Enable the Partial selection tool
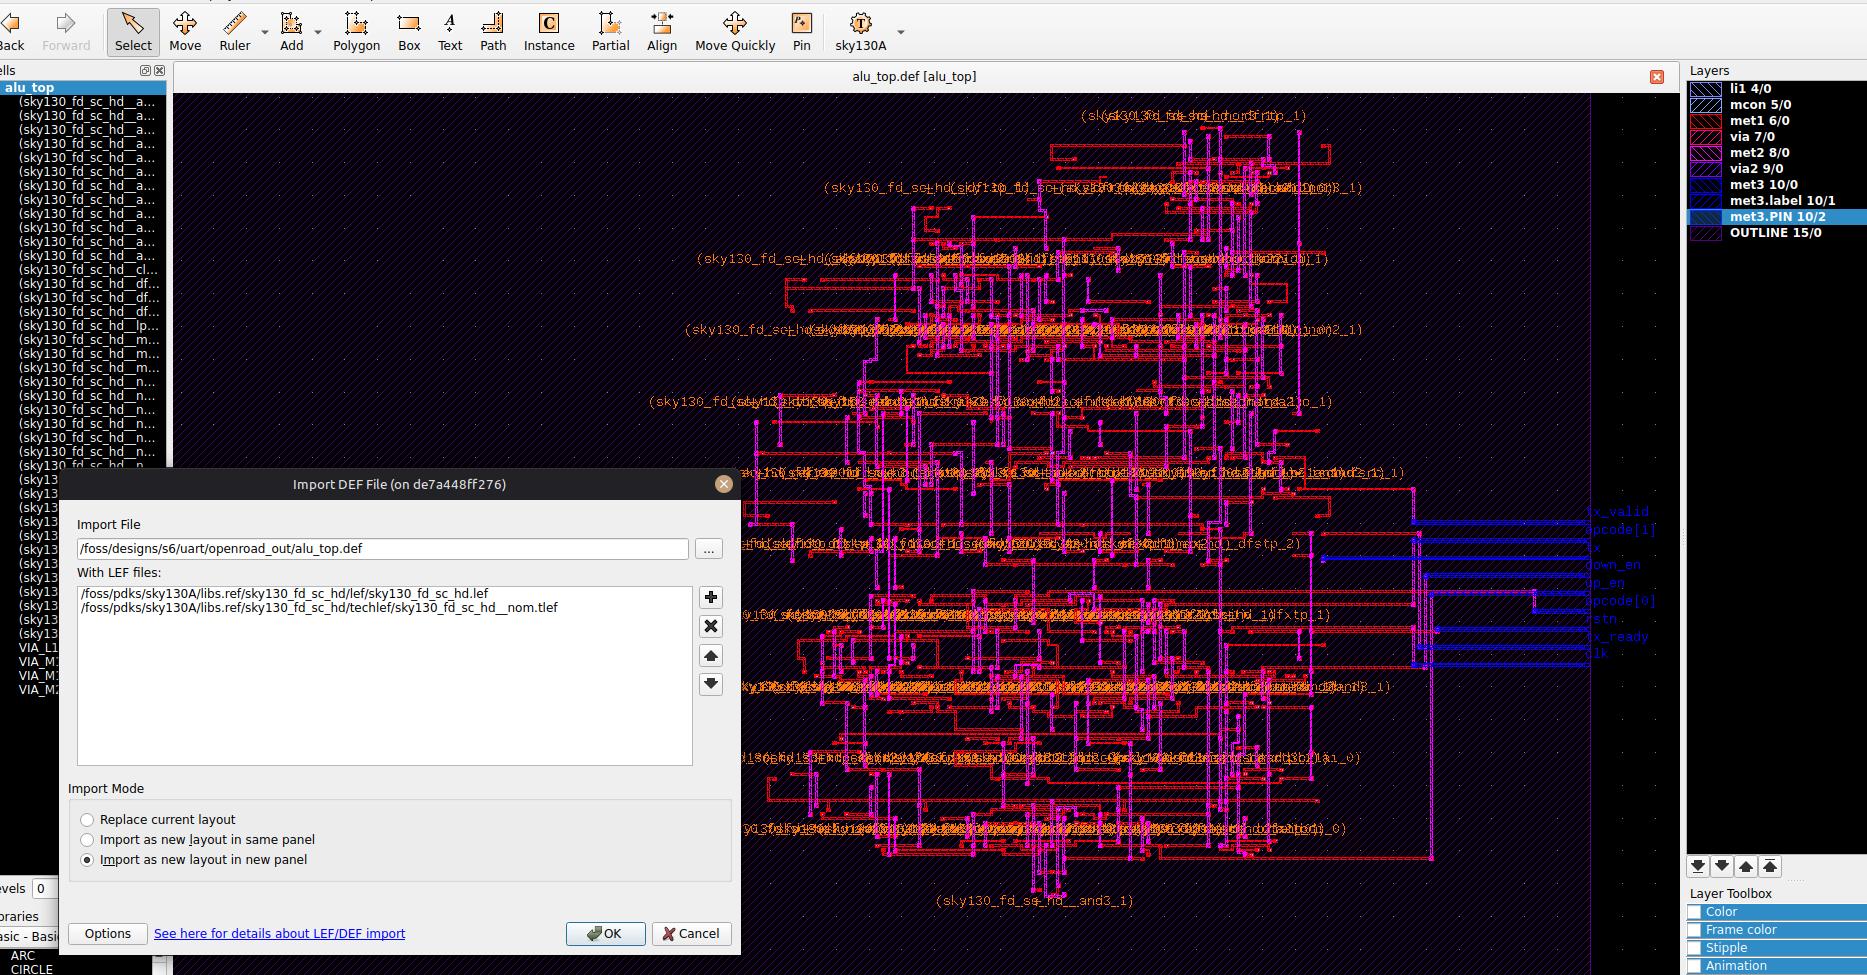Image resolution: width=1867 pixels, height=975 pixels. pos(609,31)
